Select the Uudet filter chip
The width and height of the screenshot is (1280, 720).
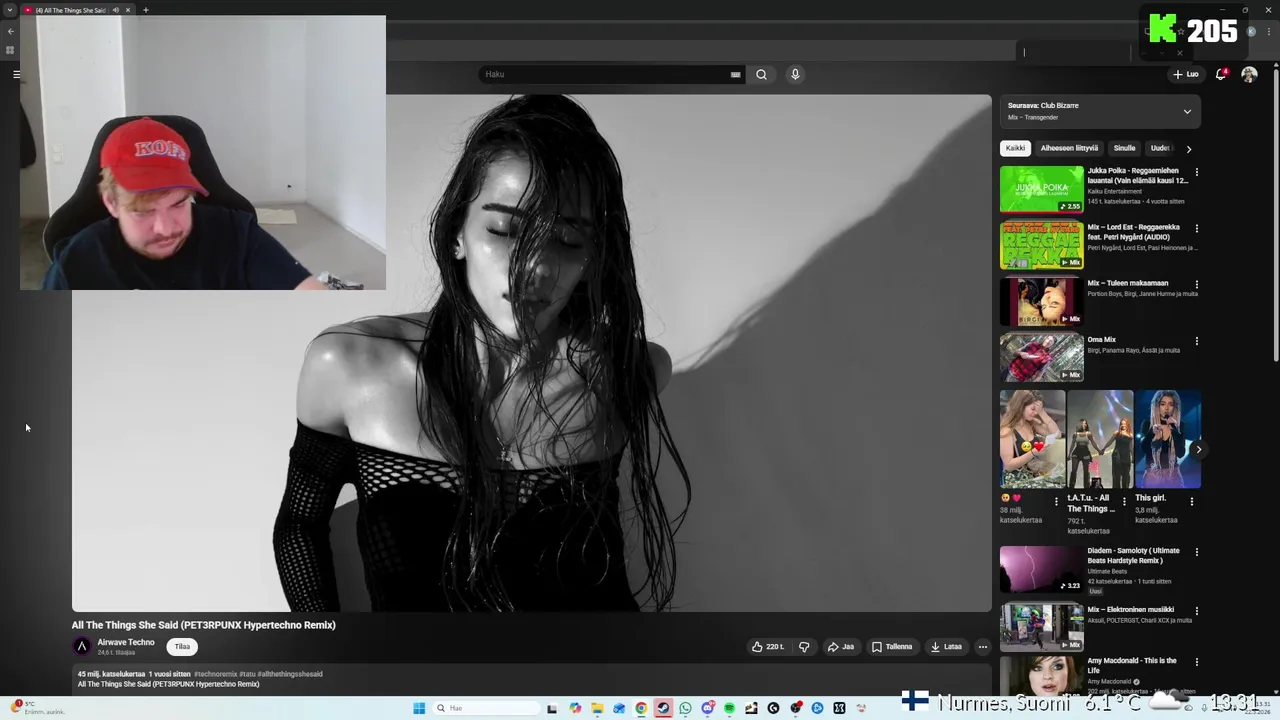tap(1160, 148)
